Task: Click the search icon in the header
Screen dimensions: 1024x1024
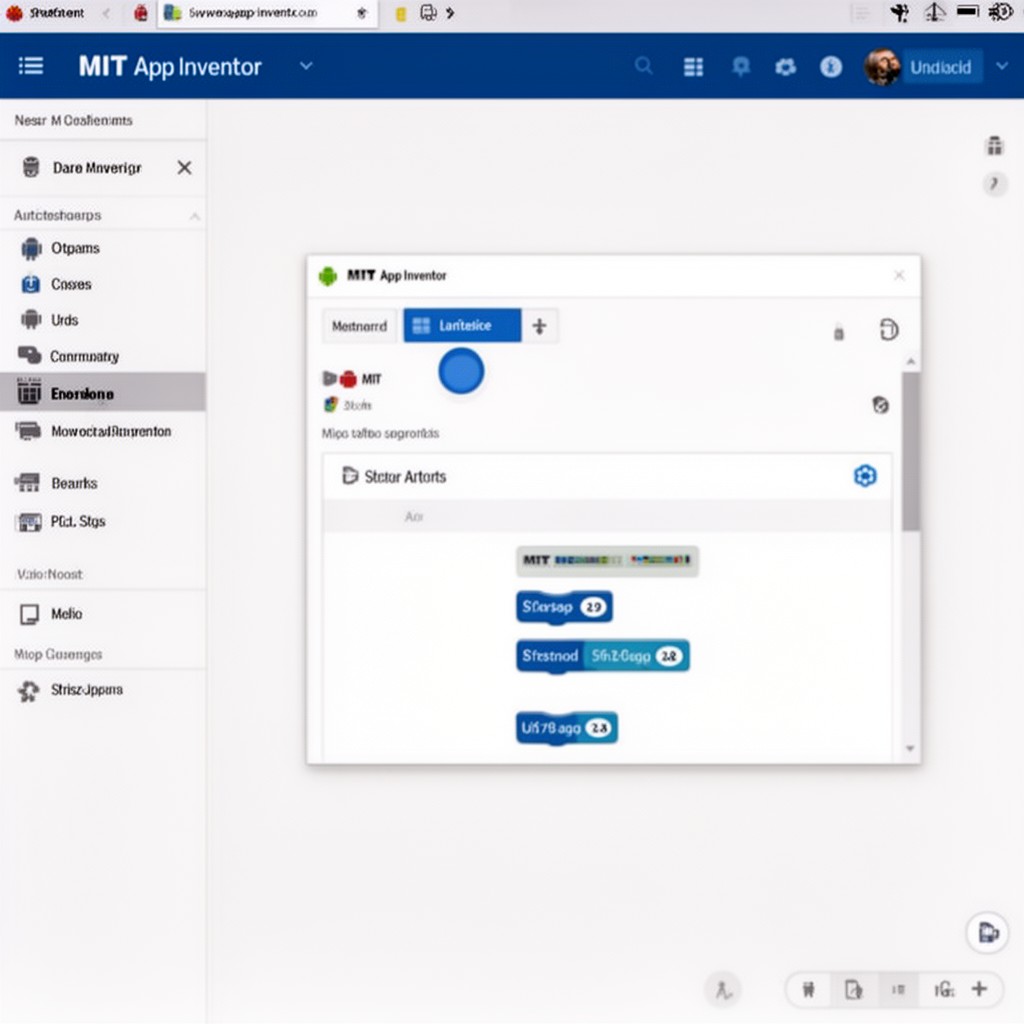Action: (643, 66)
